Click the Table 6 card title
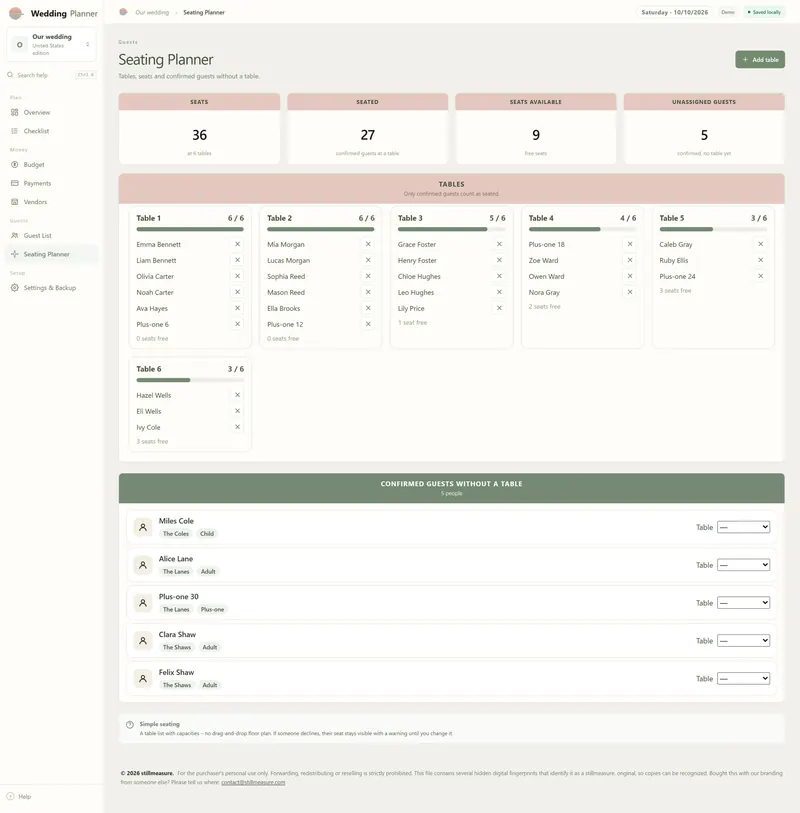The width and height of the screenshot is (800, 813). (x=149, y=369)
